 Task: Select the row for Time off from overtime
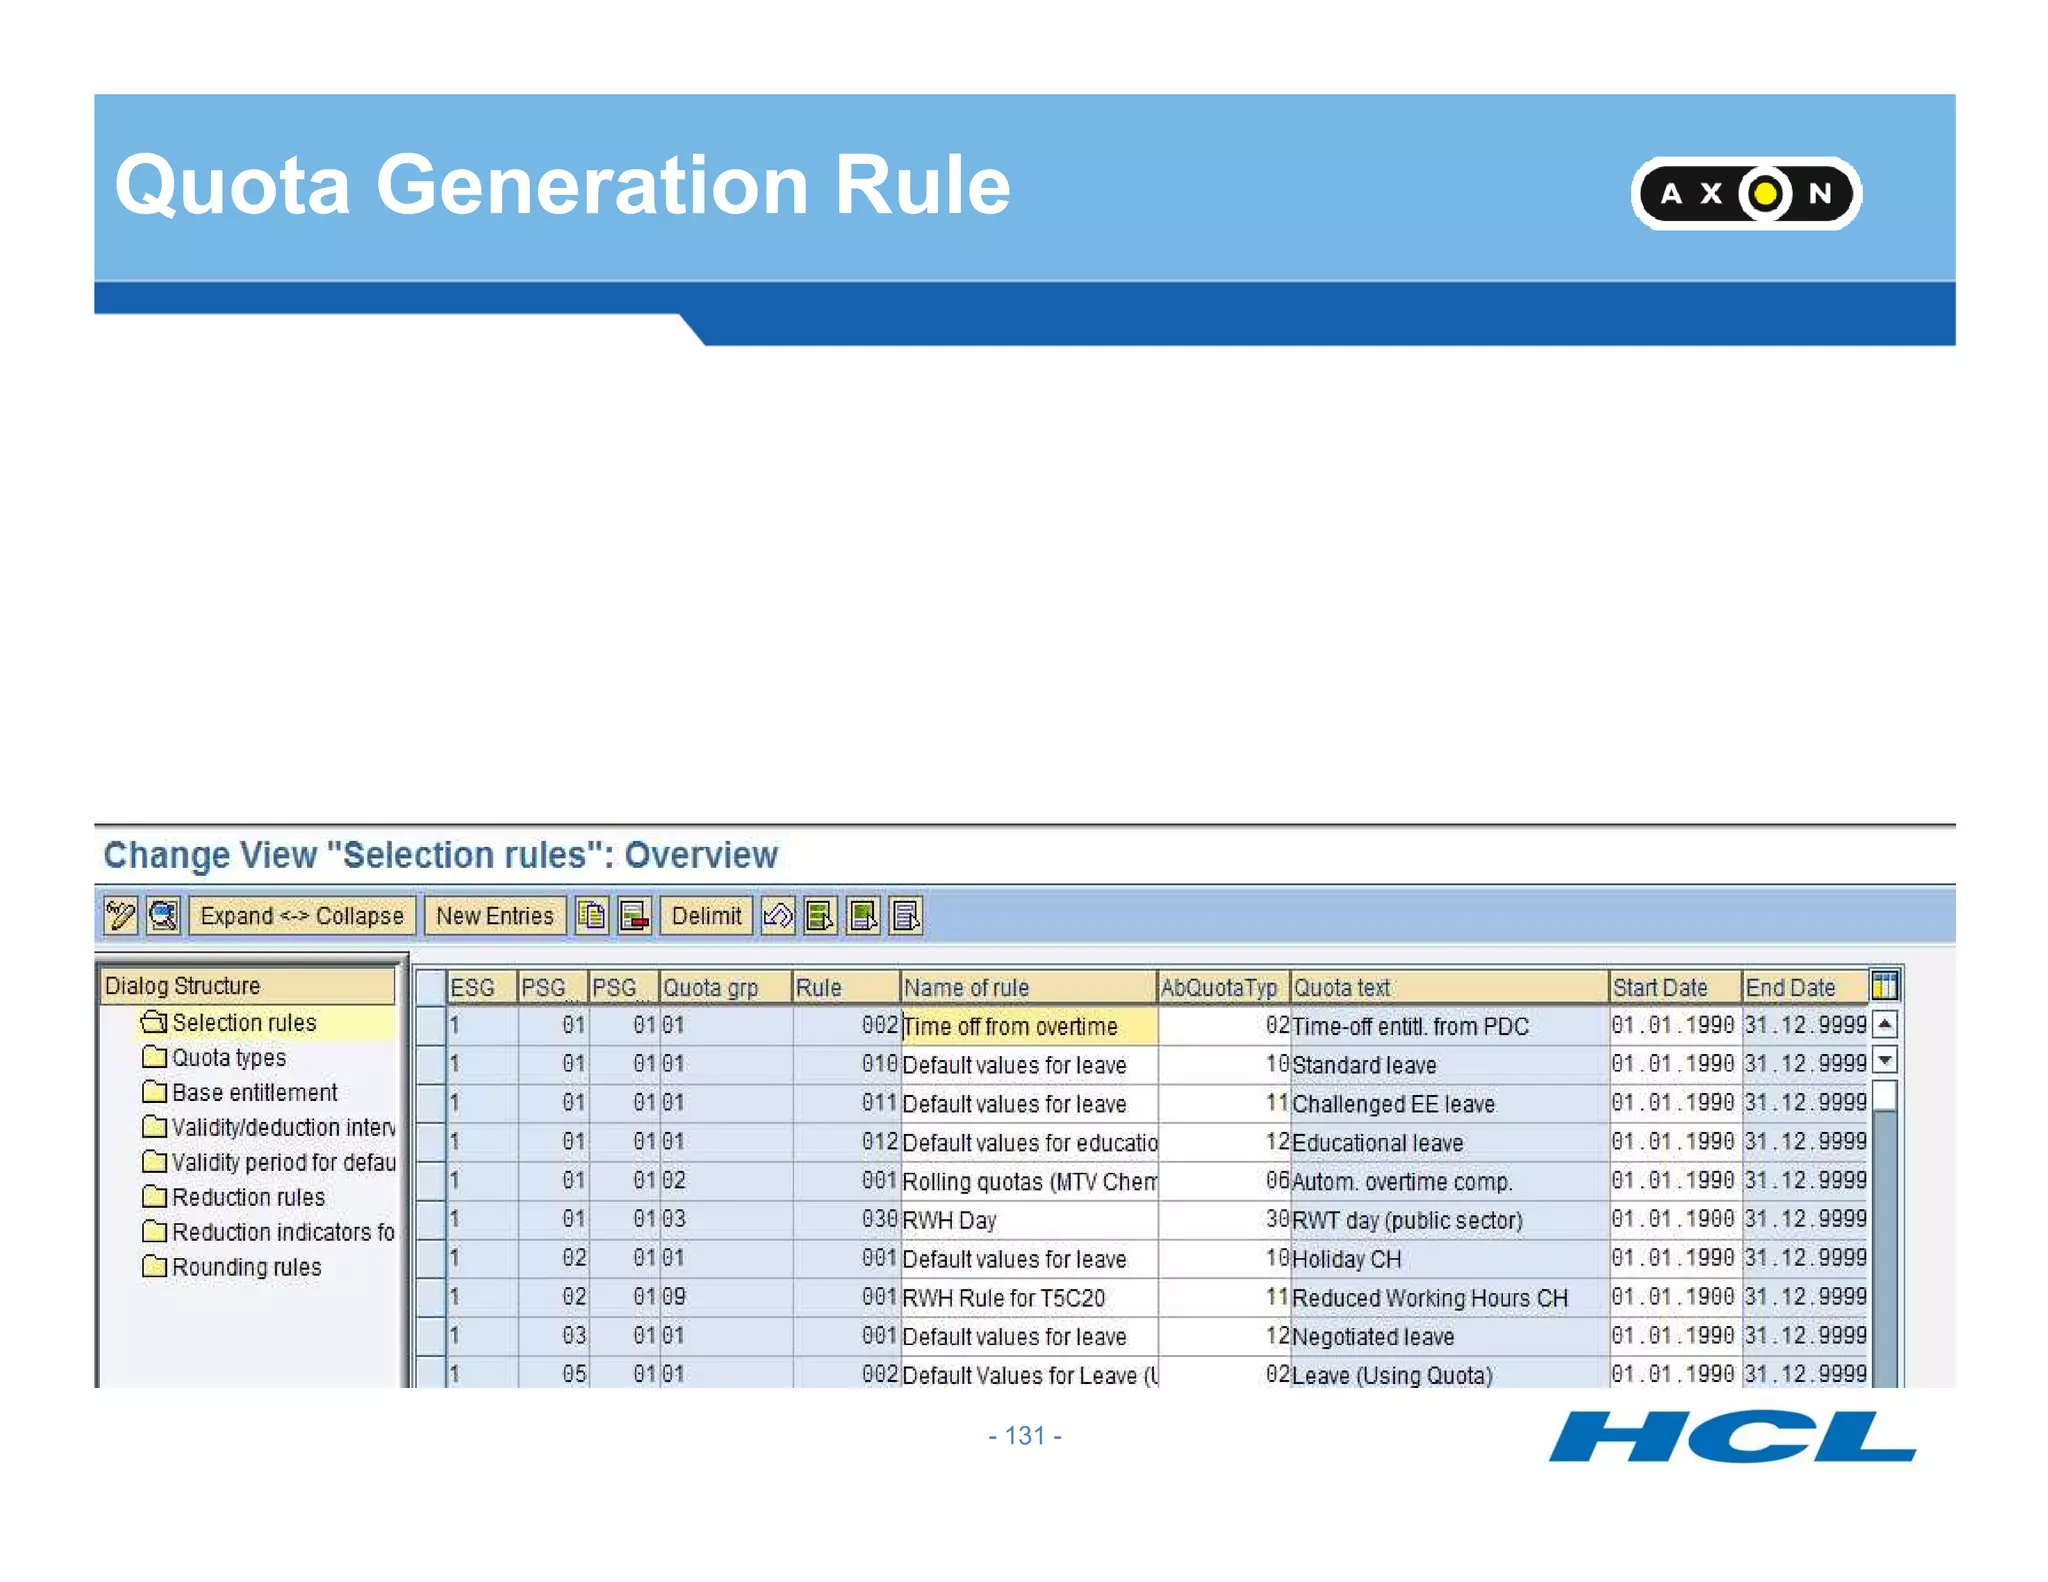coord(430,1025)
